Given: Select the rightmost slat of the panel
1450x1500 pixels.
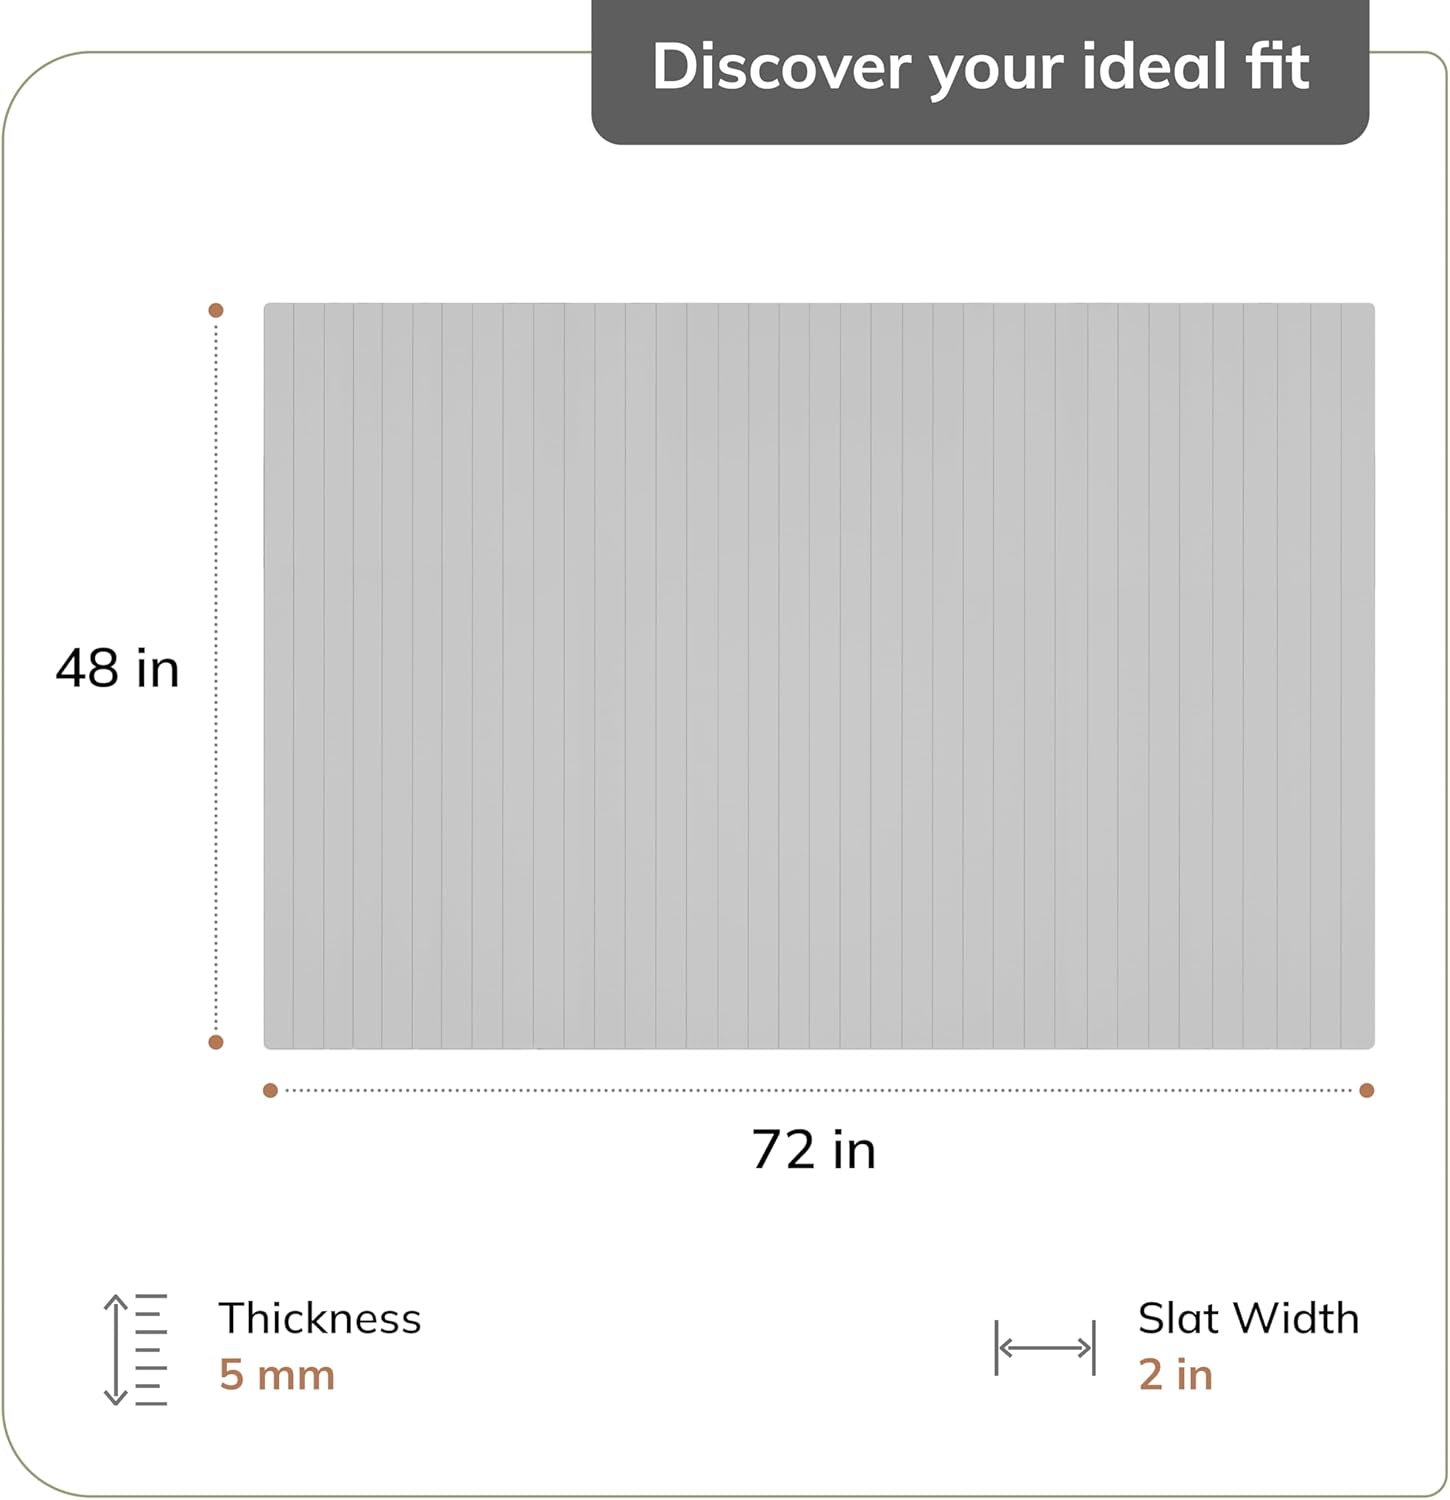Looking at the screenshot, I should coord(1358,676).
